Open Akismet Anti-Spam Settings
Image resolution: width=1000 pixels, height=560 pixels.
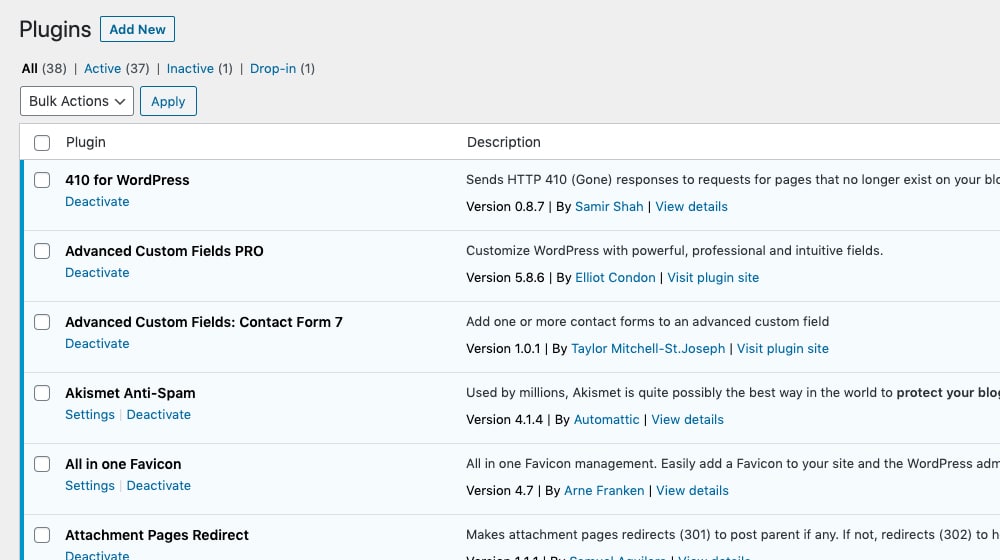[x=90, y=415]
